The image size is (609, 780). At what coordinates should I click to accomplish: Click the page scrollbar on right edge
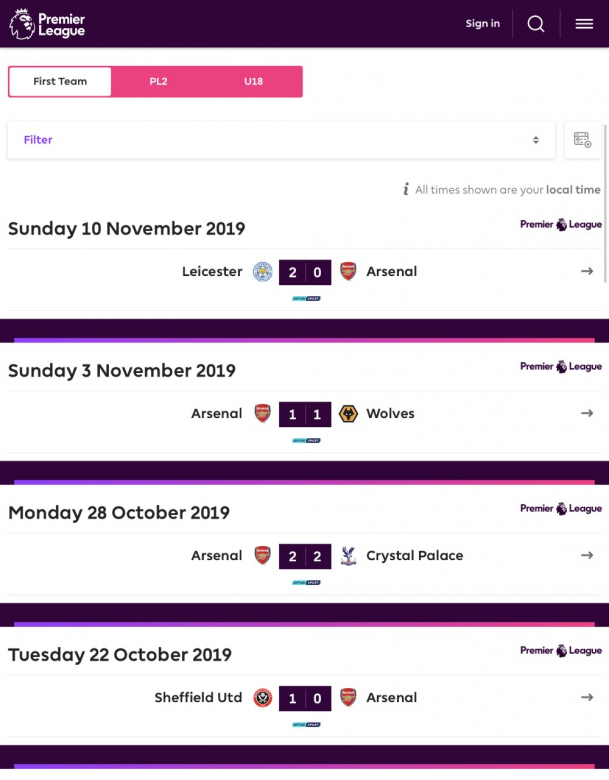[605, 200]
